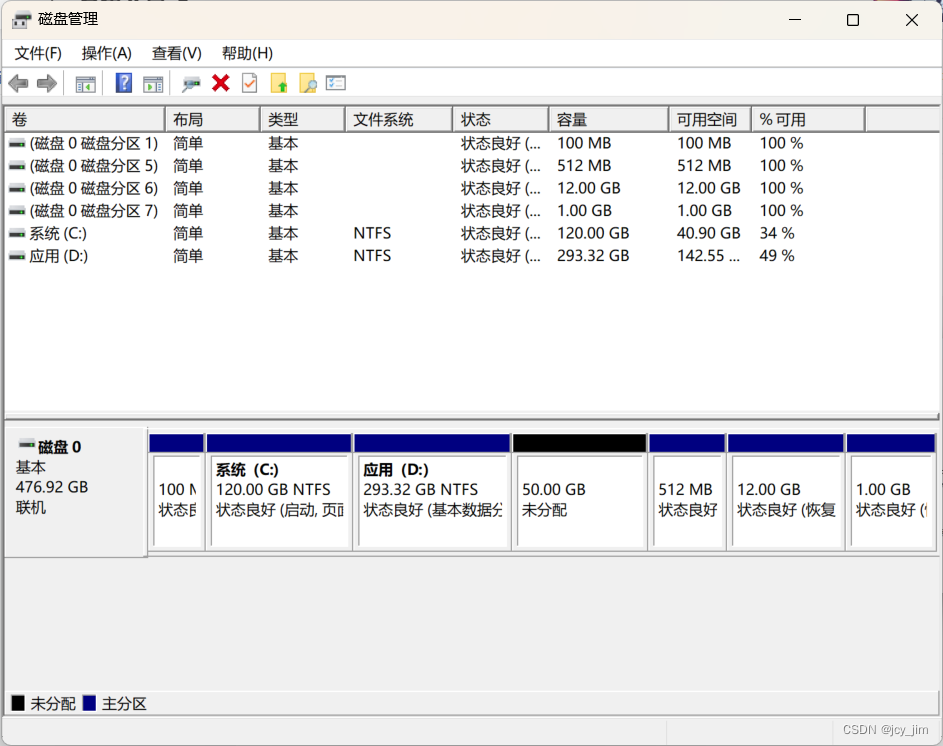Click the 12.00 GB capacity cell in list

[589, 188]
